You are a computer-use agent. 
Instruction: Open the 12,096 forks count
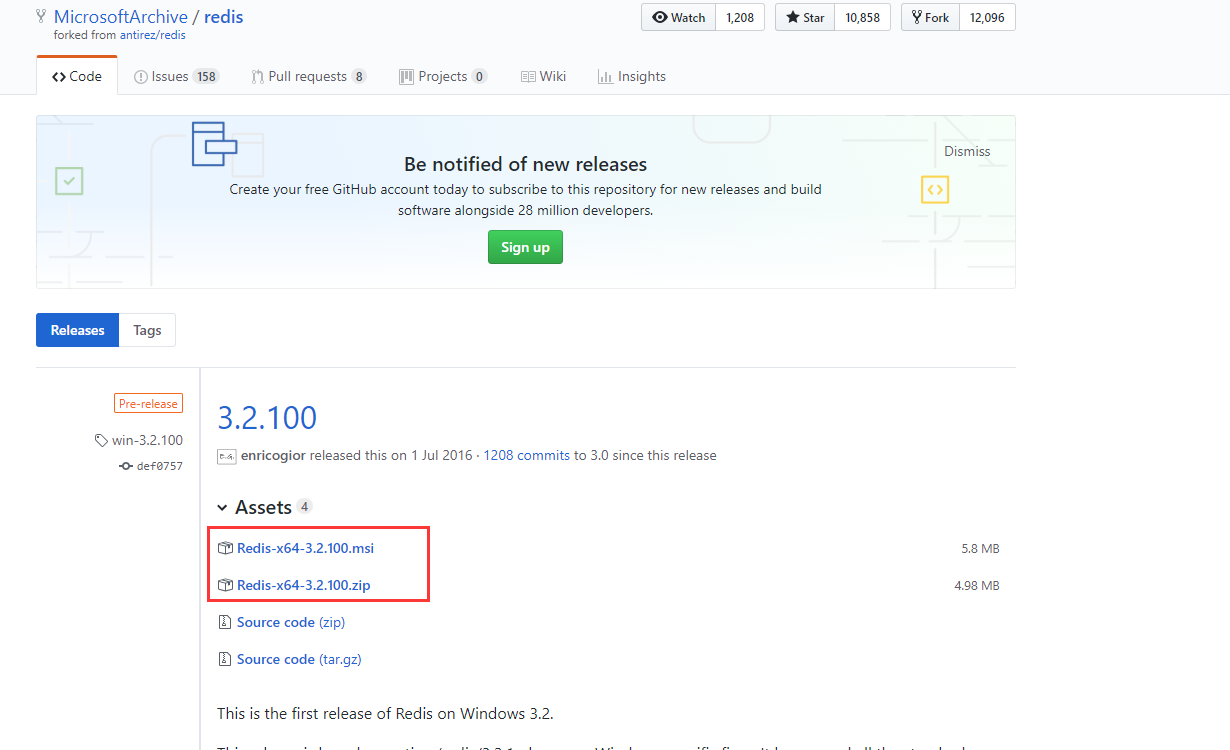(987, 17)
